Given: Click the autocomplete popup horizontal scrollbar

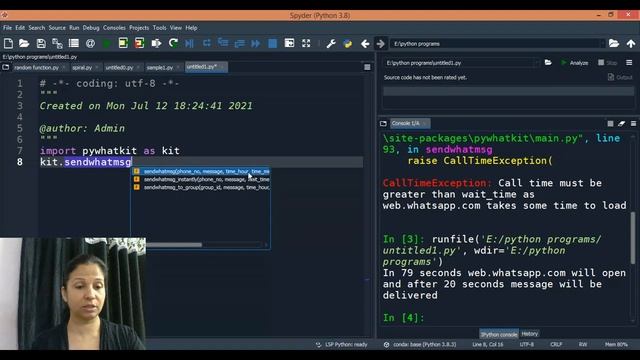Looking at the screenshot, I should tap(174, 245).
